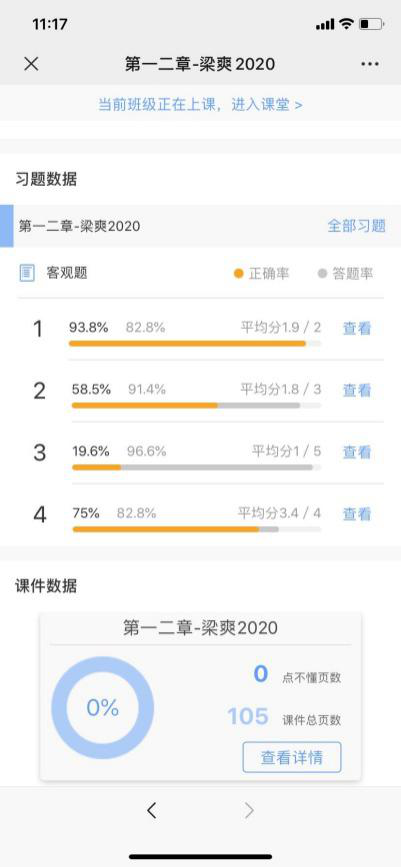Tap the question 1 progress bar
The height and width of the screenshot is (867, 401).
[195, 343]
